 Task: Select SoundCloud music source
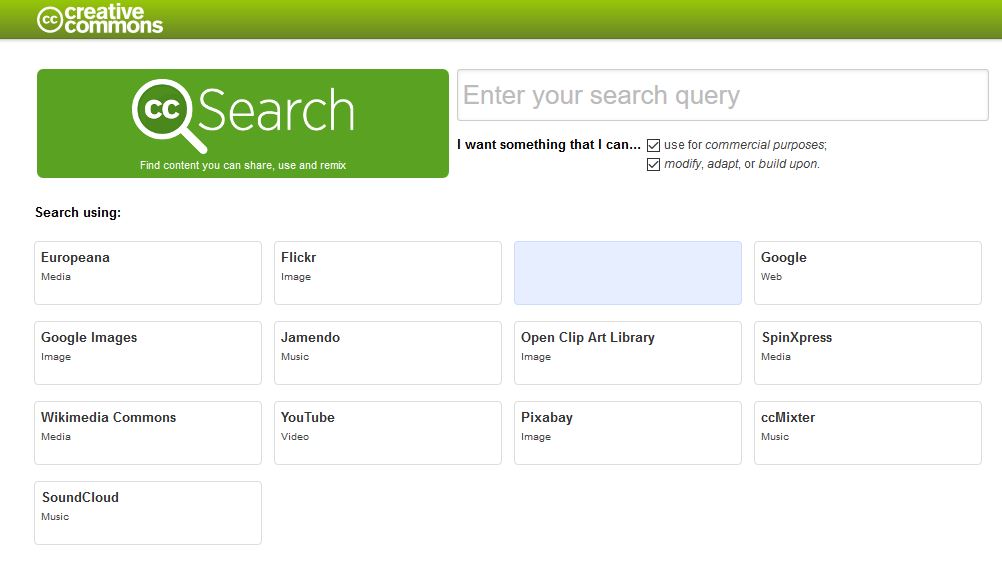(x=148, y=512)
